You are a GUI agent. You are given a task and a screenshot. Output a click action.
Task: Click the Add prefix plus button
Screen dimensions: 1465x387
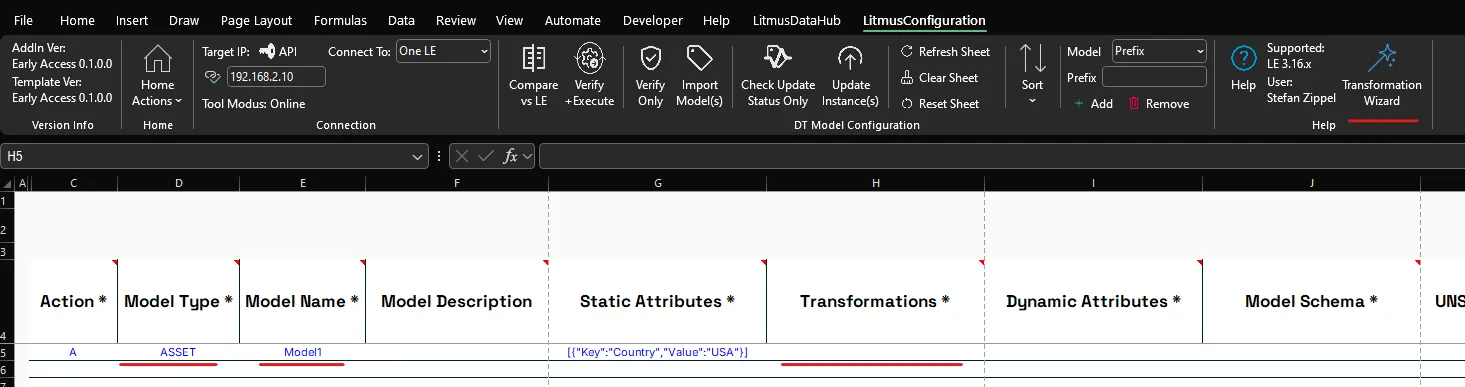(x=1093, y=104)
